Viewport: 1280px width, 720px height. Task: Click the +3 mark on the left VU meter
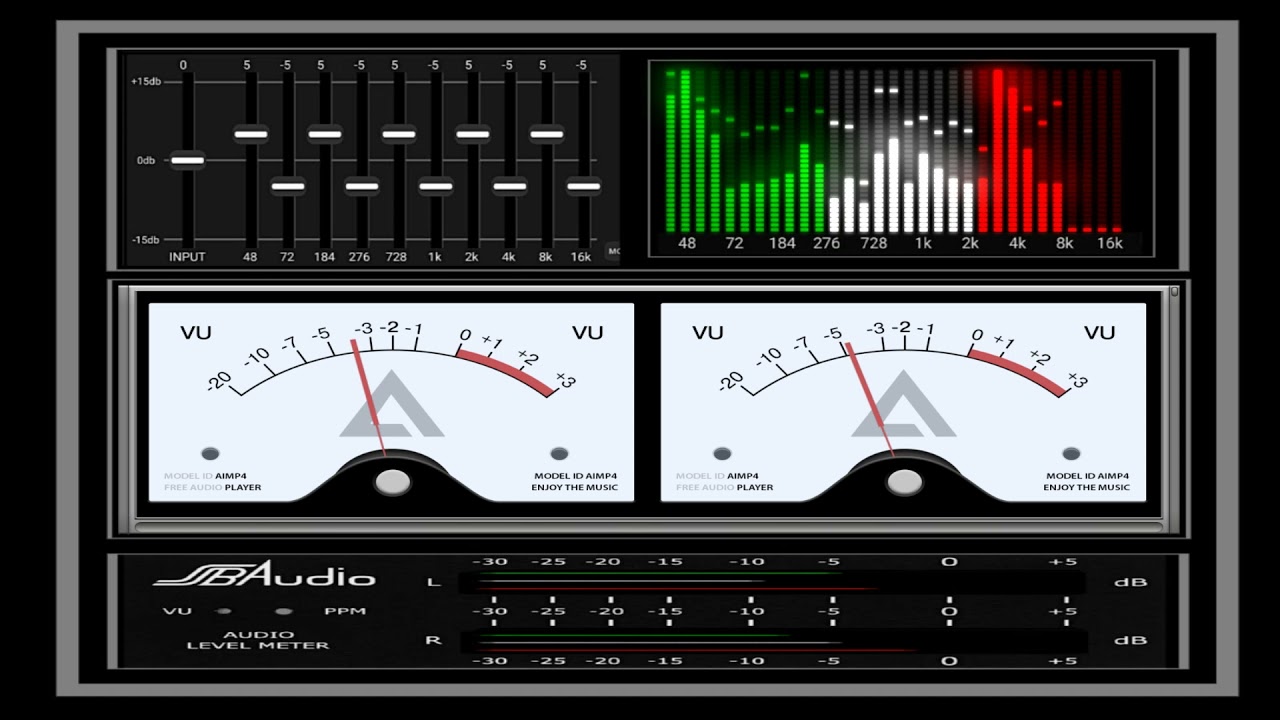pyautogui.click(x=565, y=381)
